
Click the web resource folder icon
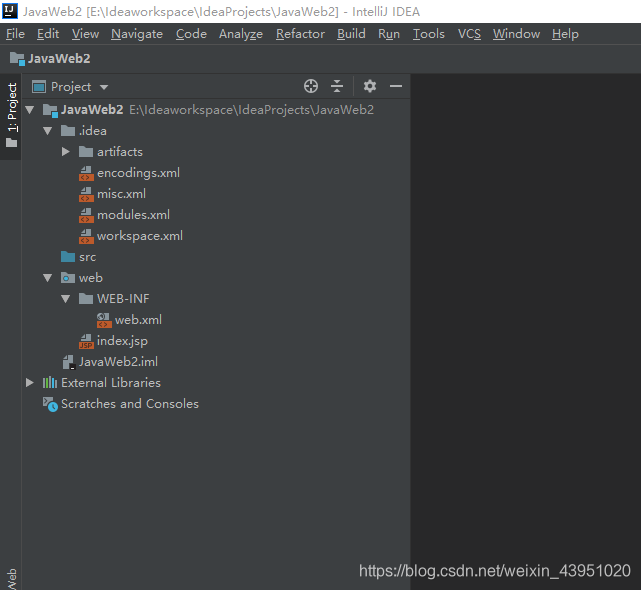(68, 278)
